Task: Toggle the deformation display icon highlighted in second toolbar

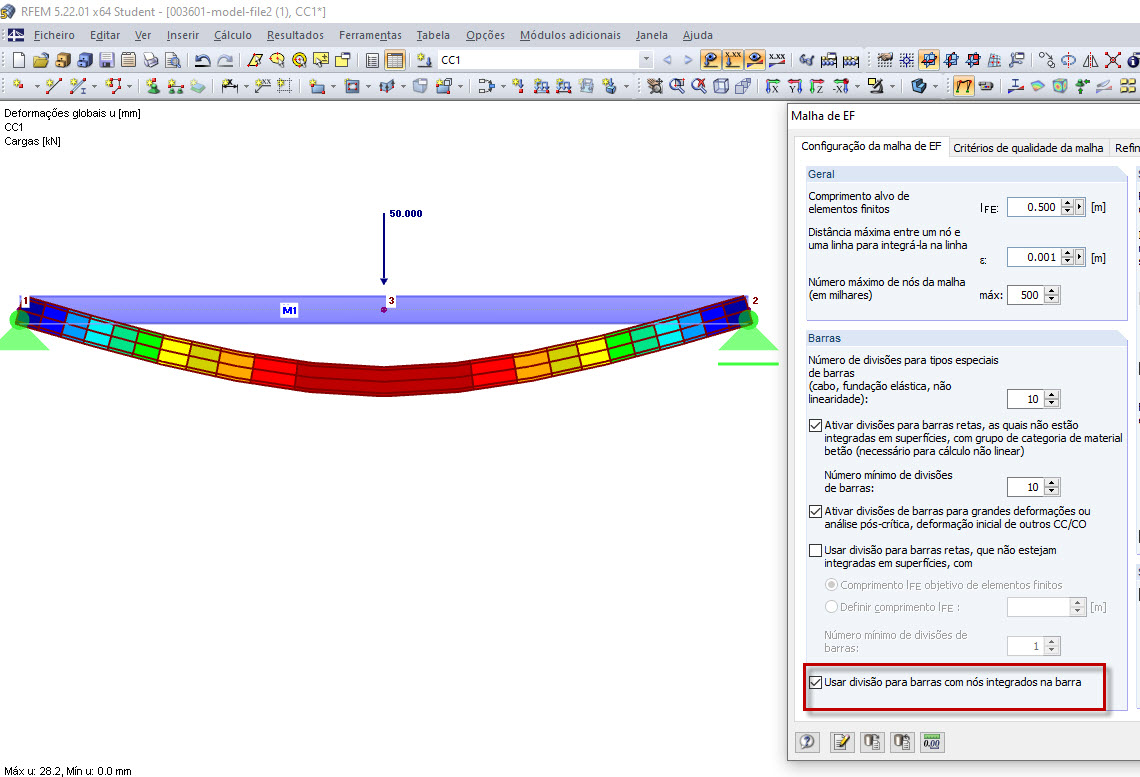Action: click(x=963, y=86)
